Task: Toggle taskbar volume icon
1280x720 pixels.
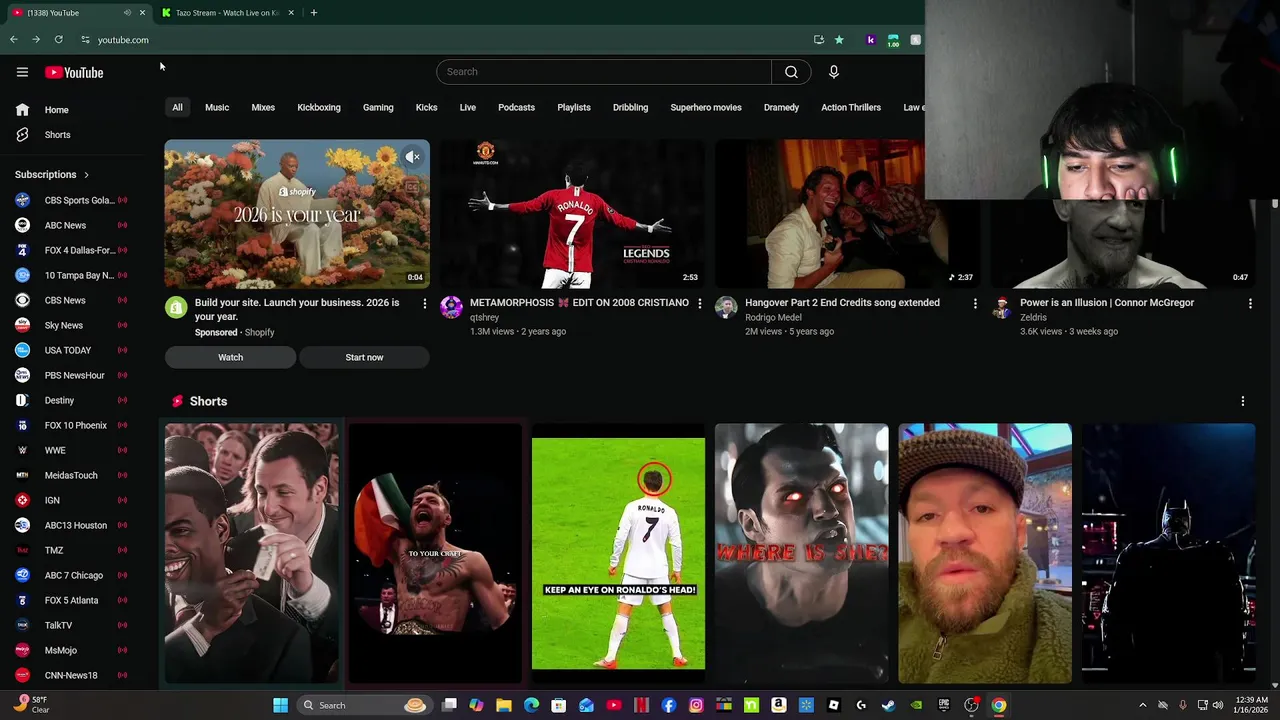Action: tap(1218, 705)
